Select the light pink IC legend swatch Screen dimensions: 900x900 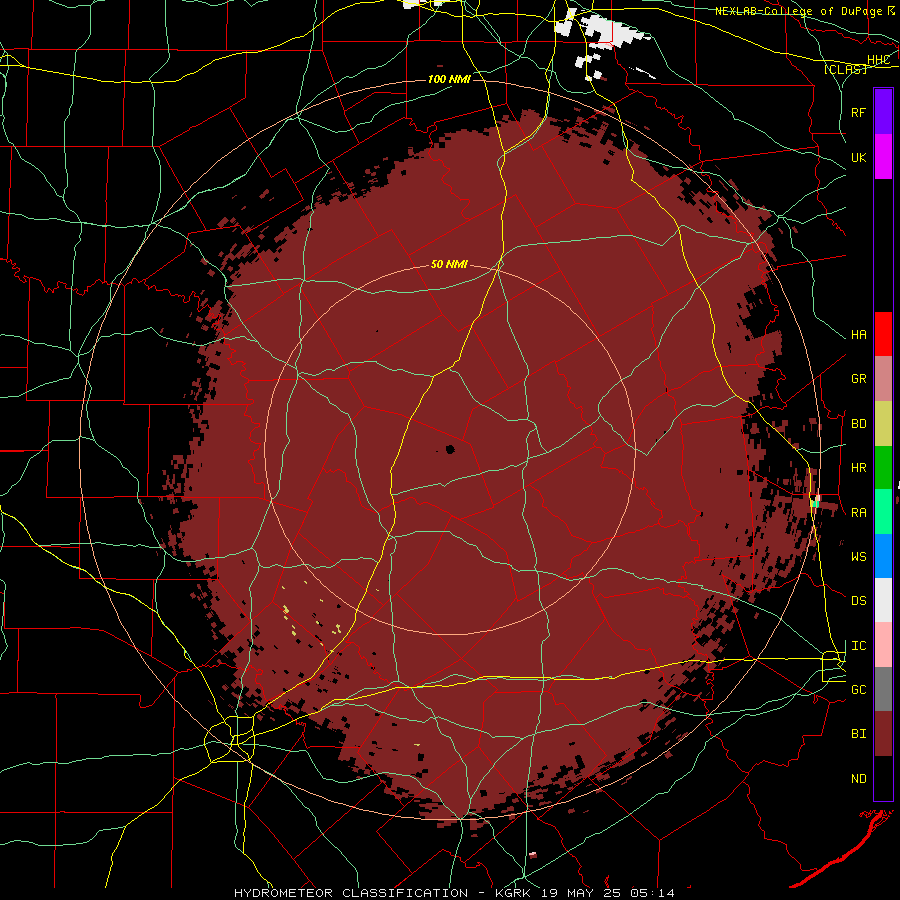click(883, 645)
